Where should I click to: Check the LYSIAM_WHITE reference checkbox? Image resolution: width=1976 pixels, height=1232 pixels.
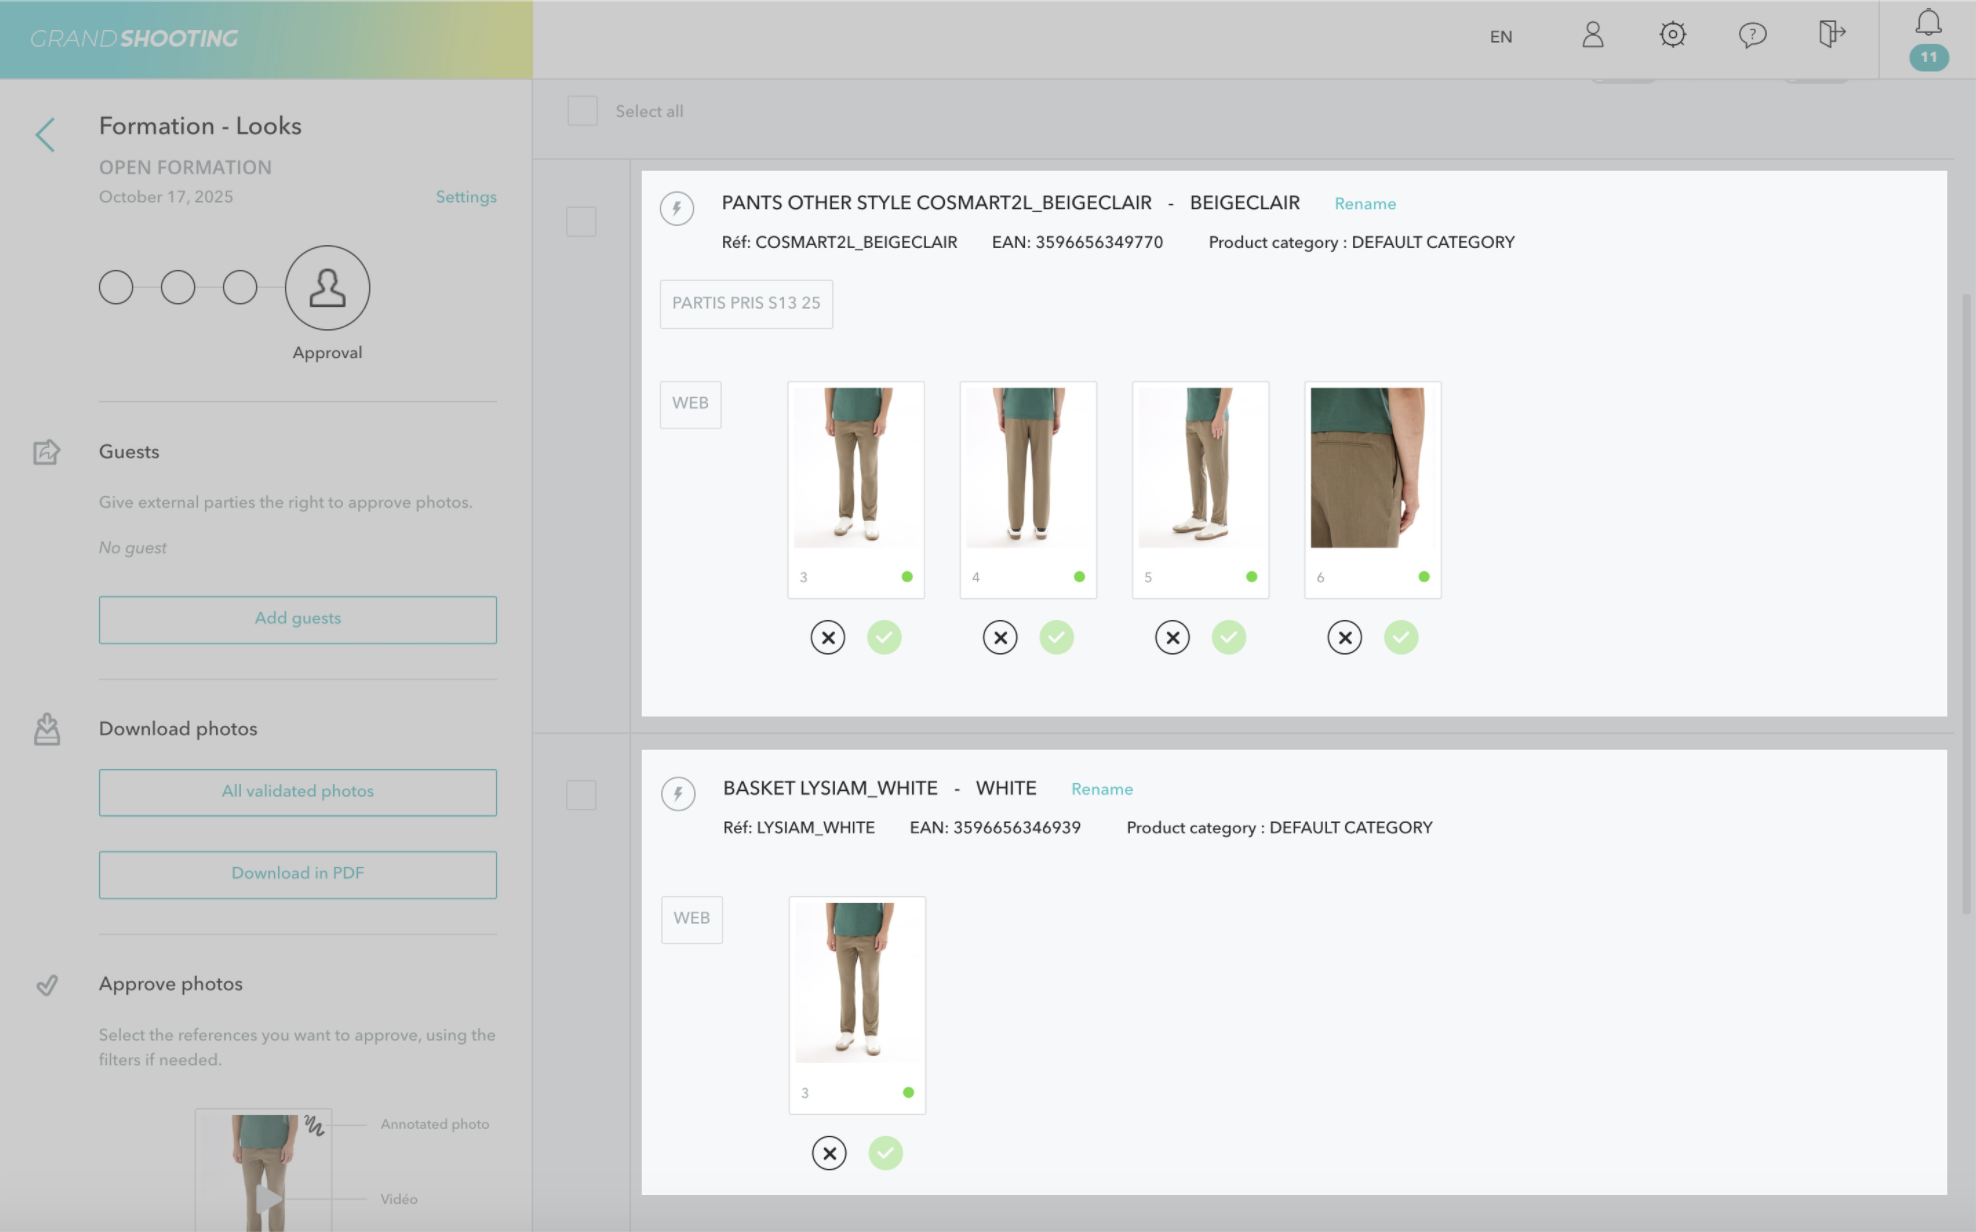581,795
